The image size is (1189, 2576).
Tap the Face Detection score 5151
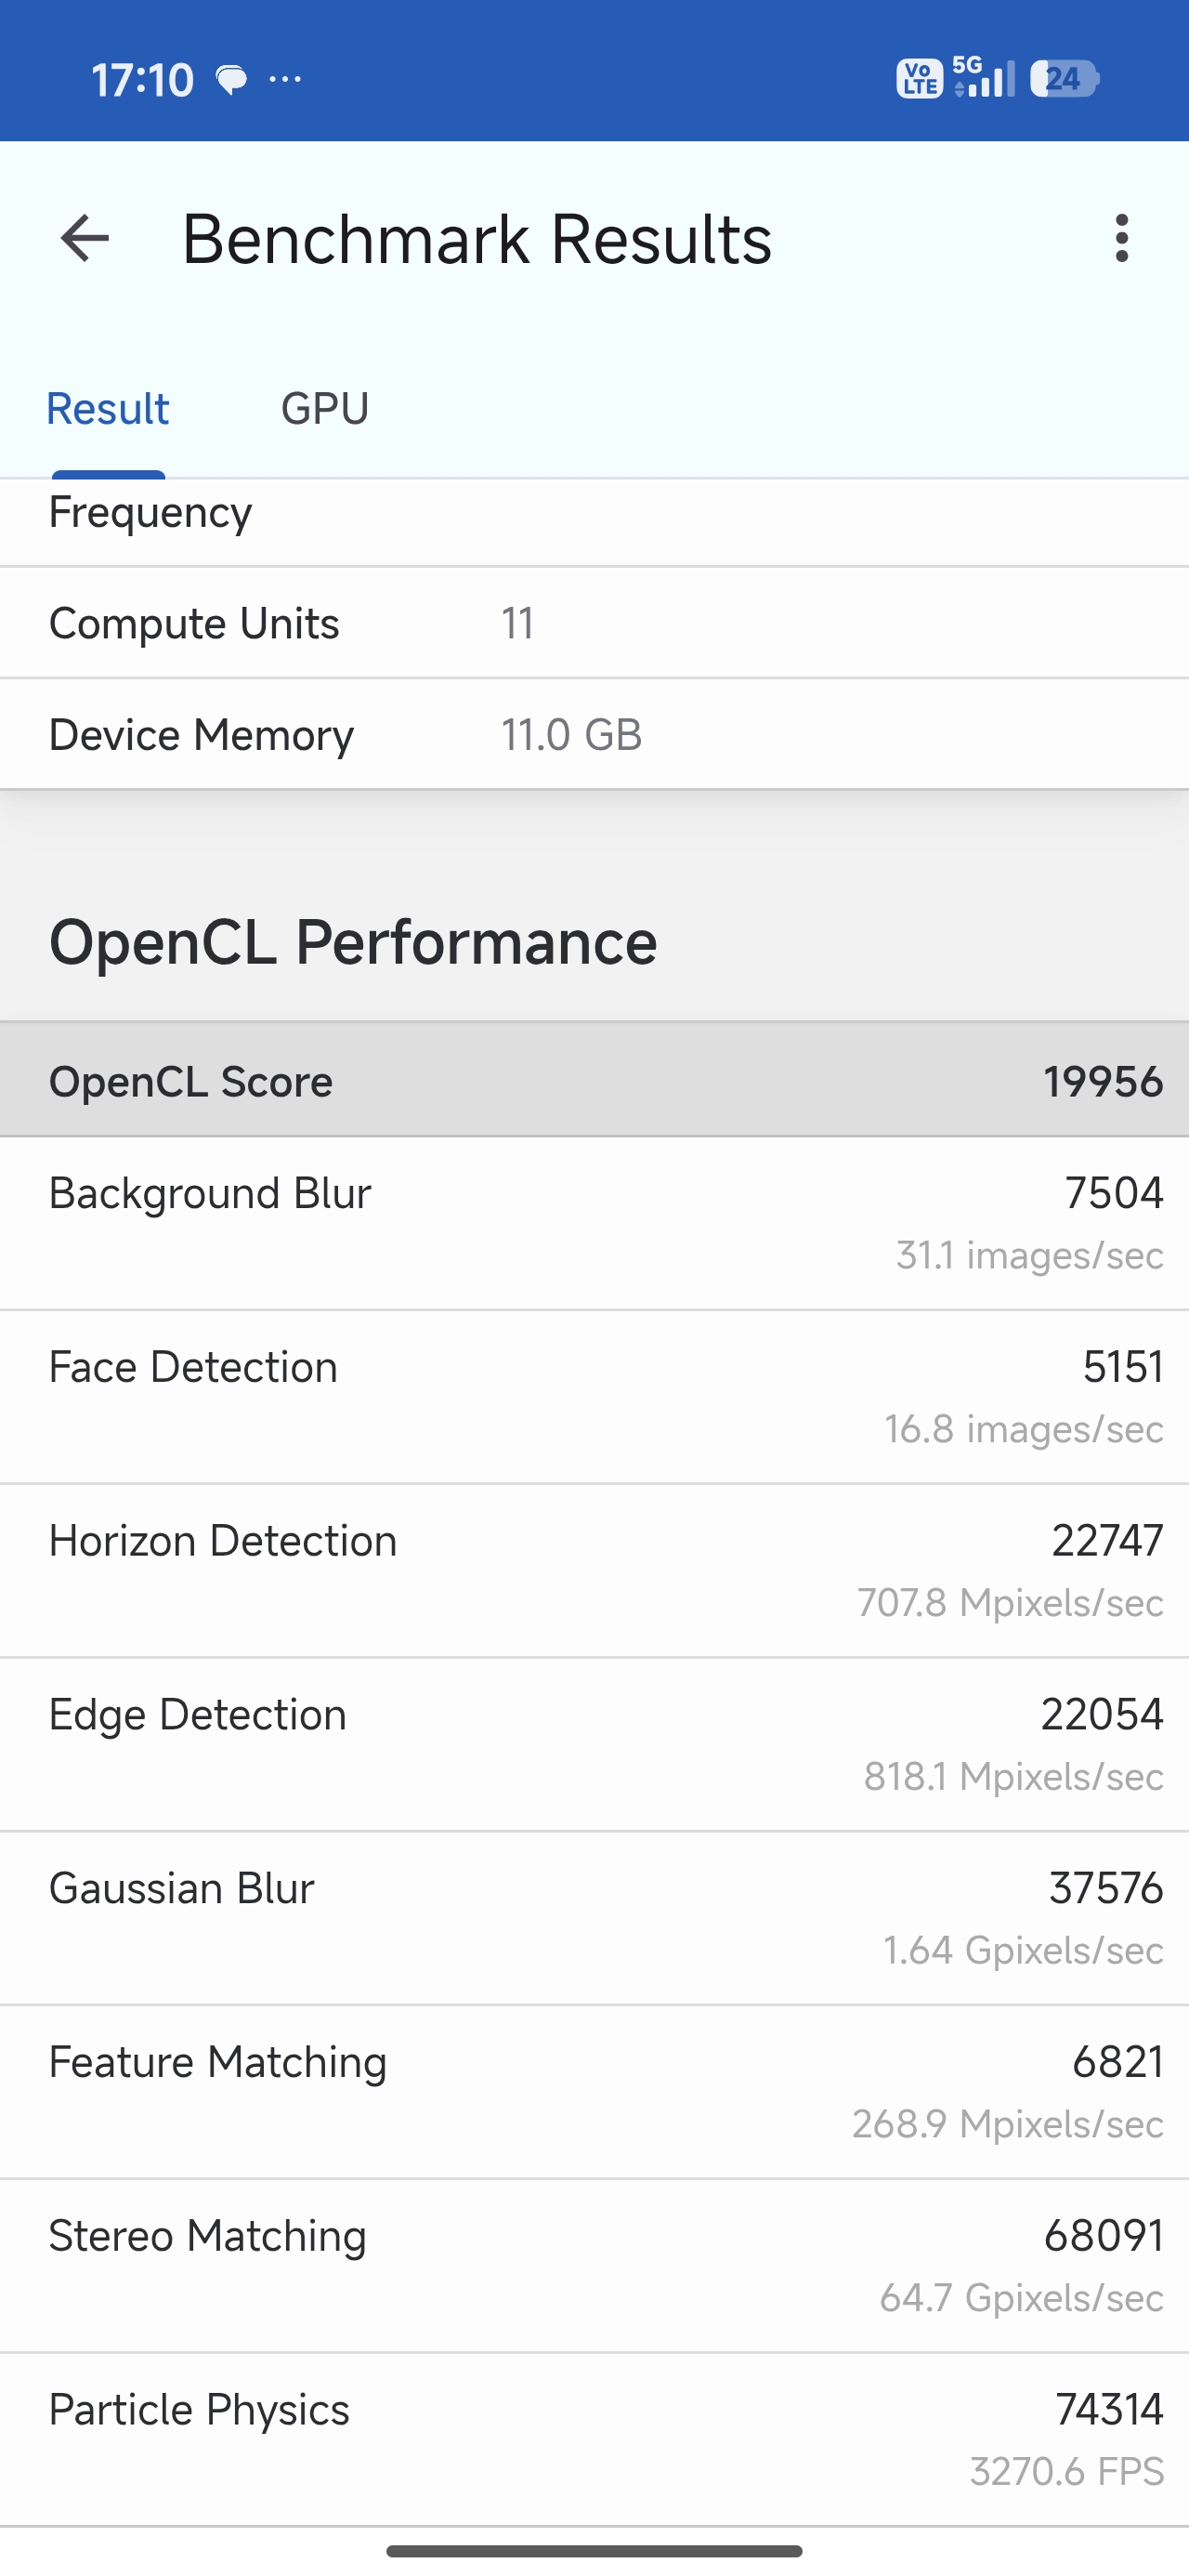[x=1122, y=1367]
